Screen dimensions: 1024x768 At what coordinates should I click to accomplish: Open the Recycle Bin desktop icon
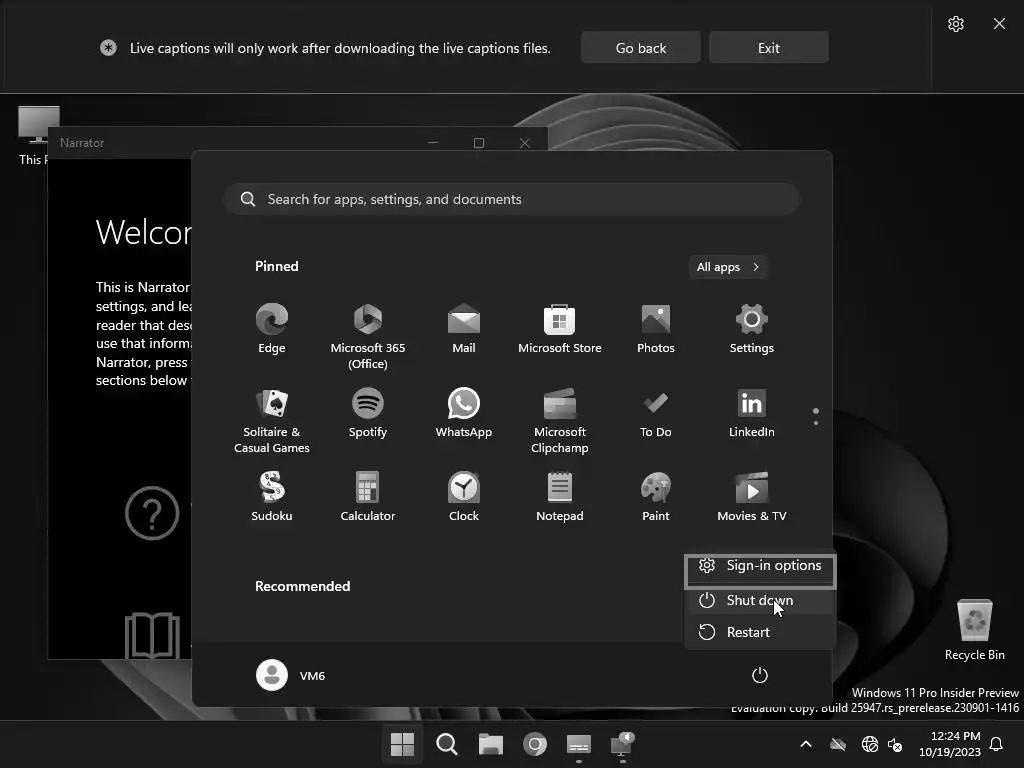click(974, 630)
